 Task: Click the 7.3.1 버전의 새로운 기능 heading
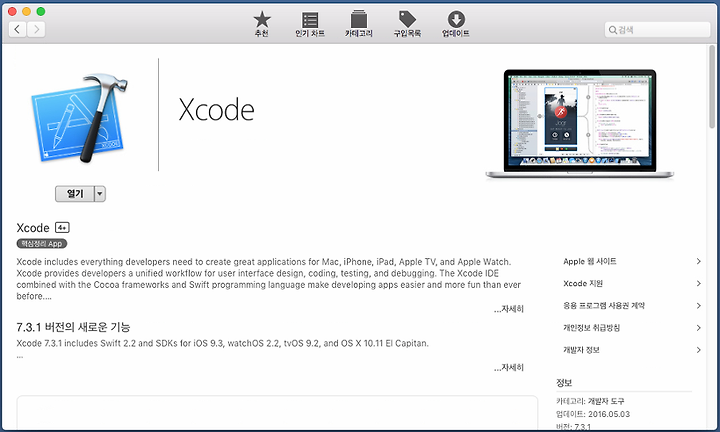click(73, 327)
